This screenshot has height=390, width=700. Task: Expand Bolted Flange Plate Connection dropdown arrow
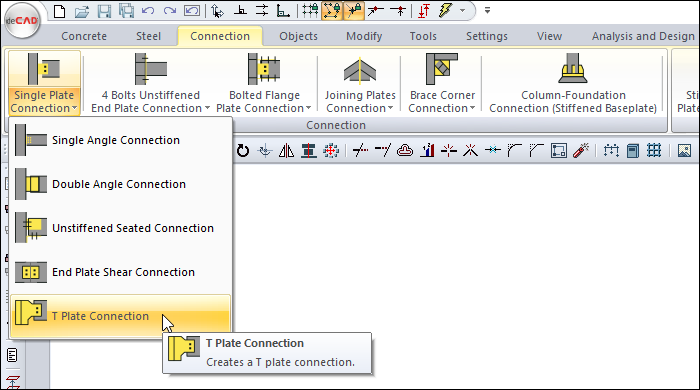(x=308, y=108)
